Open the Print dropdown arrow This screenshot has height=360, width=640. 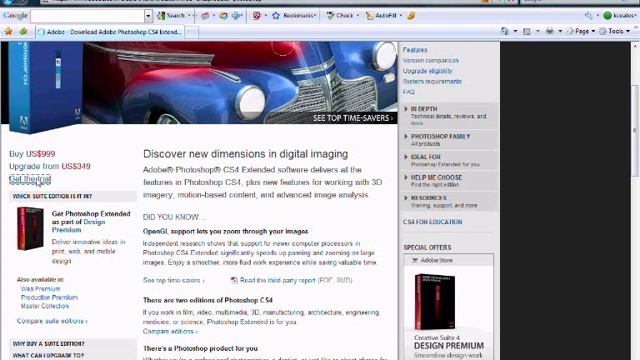point(560,31)
